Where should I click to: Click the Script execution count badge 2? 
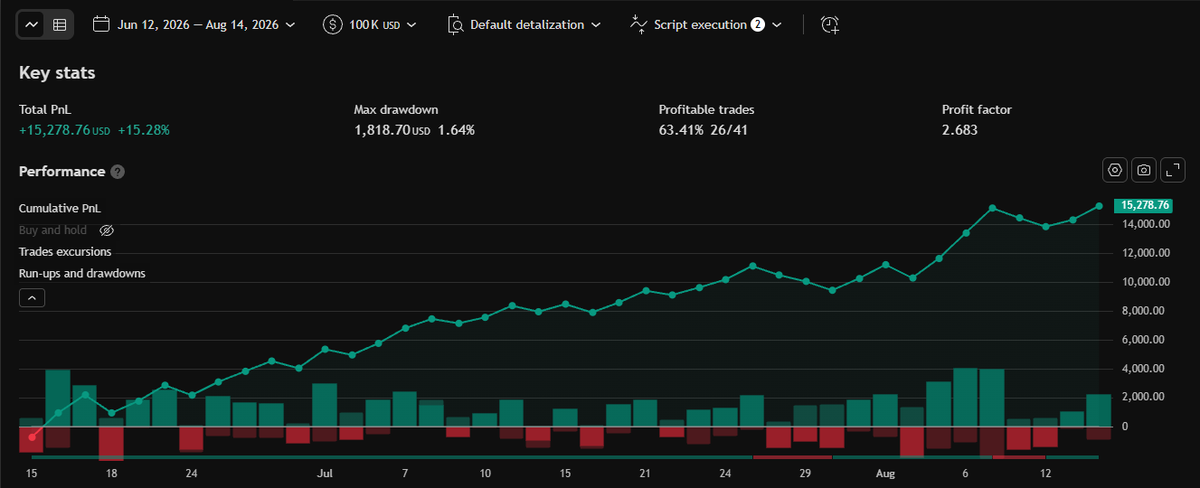tap(757, 24)
